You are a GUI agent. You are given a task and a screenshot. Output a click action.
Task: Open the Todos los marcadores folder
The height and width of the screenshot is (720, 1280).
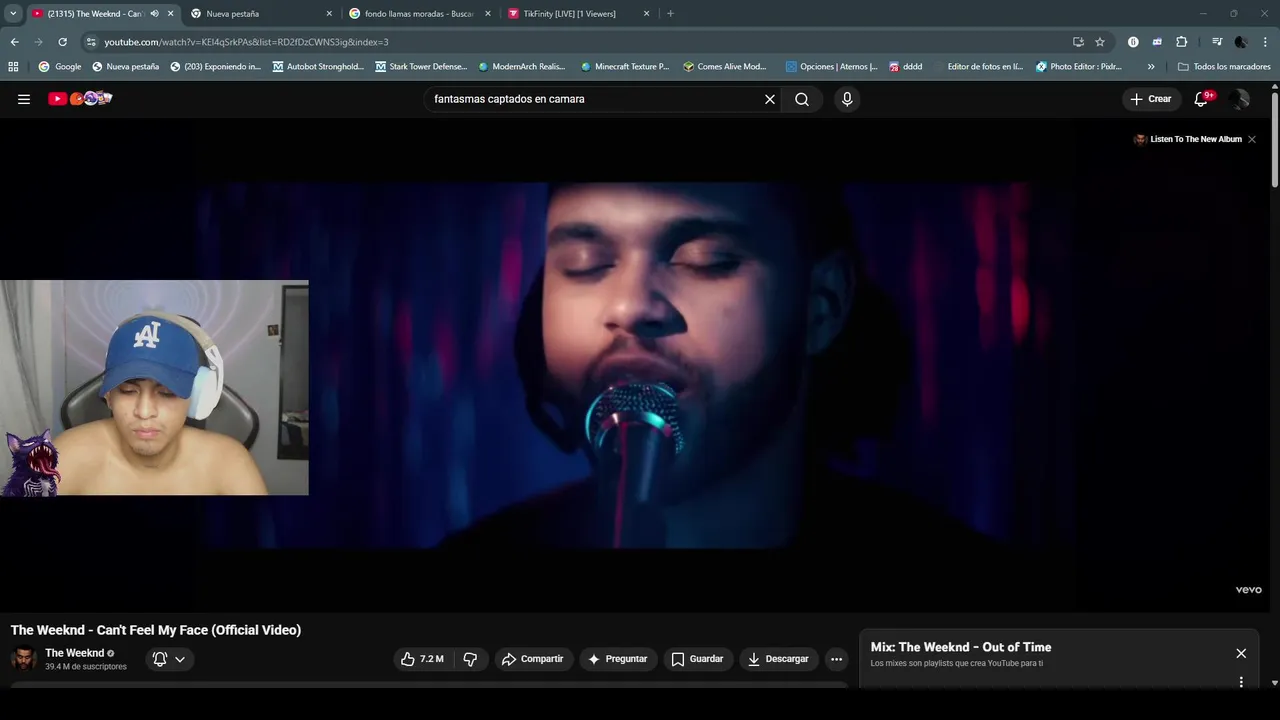click(1224, 67)
